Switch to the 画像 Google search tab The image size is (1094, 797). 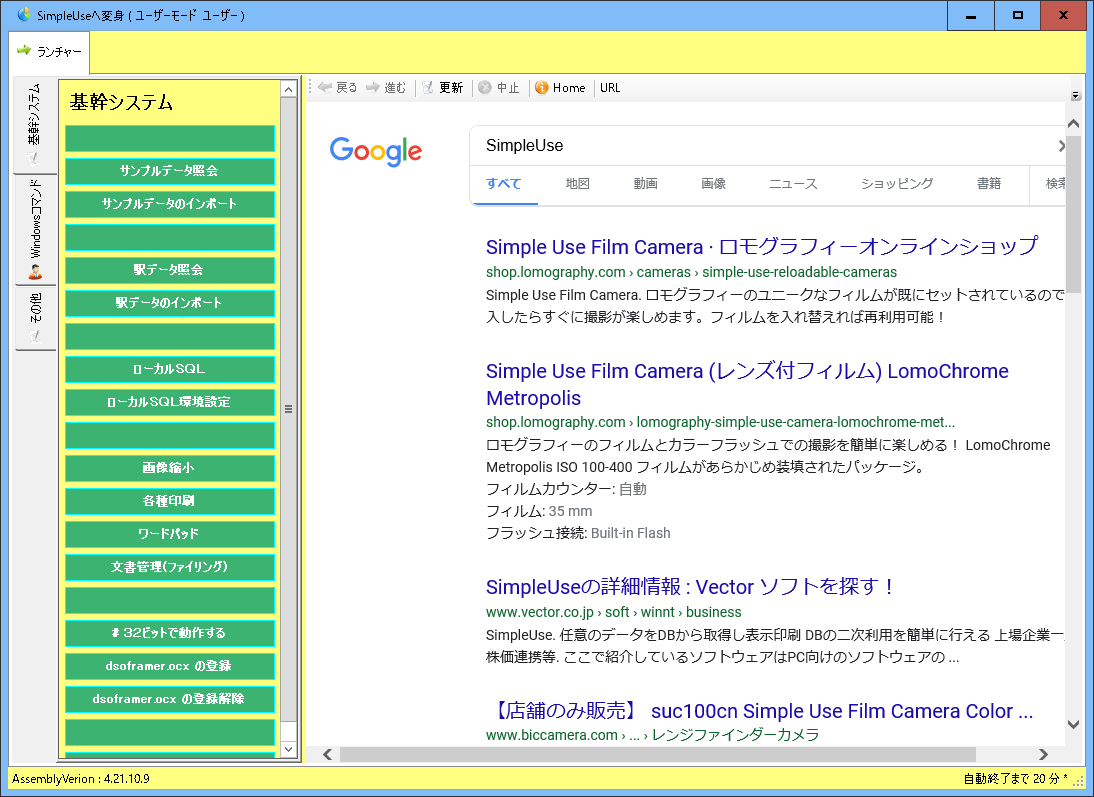(713, 184)
